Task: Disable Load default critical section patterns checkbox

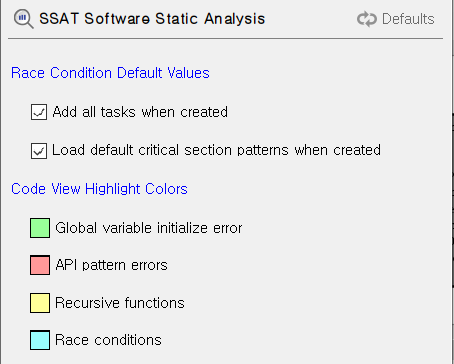Action: pyautogui.click(x=39, y=151)
